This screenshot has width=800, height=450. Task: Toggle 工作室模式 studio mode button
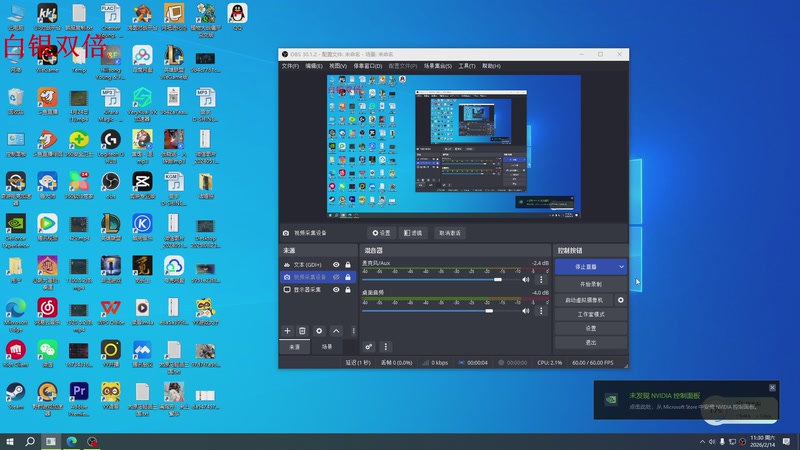pyautogui.click(x=591, y=314)
